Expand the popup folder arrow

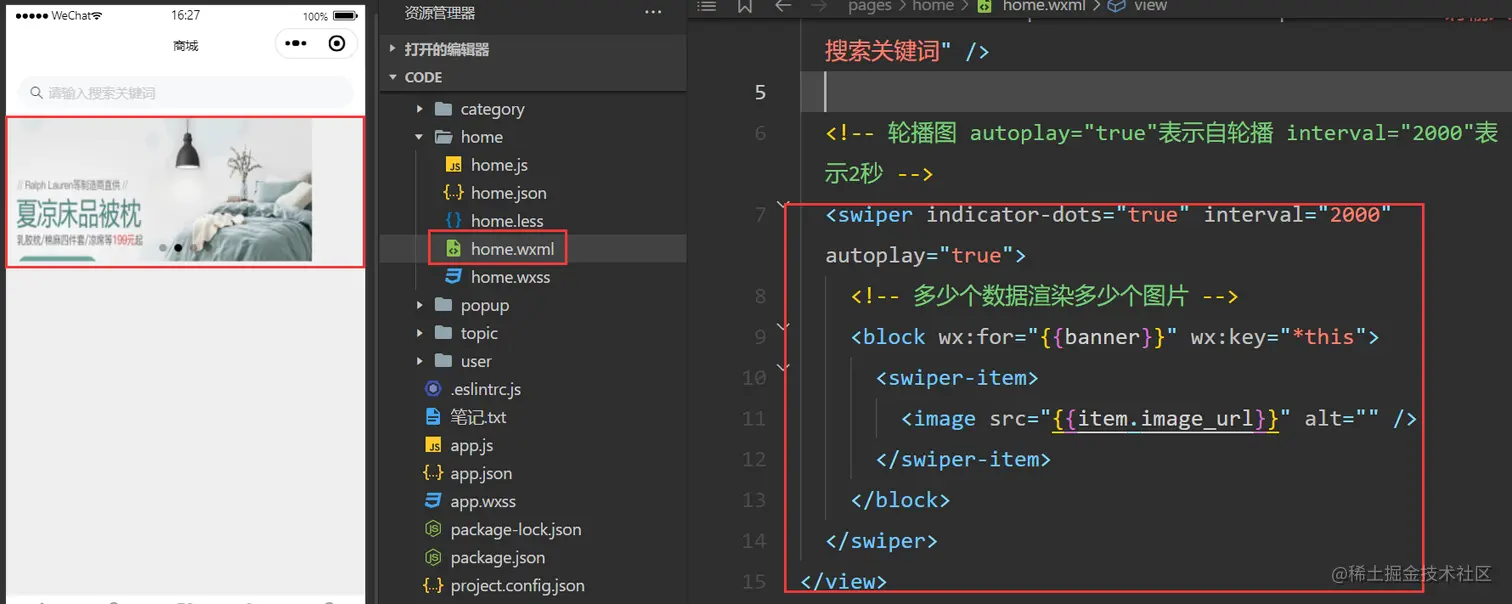click(x=419, y=305)
